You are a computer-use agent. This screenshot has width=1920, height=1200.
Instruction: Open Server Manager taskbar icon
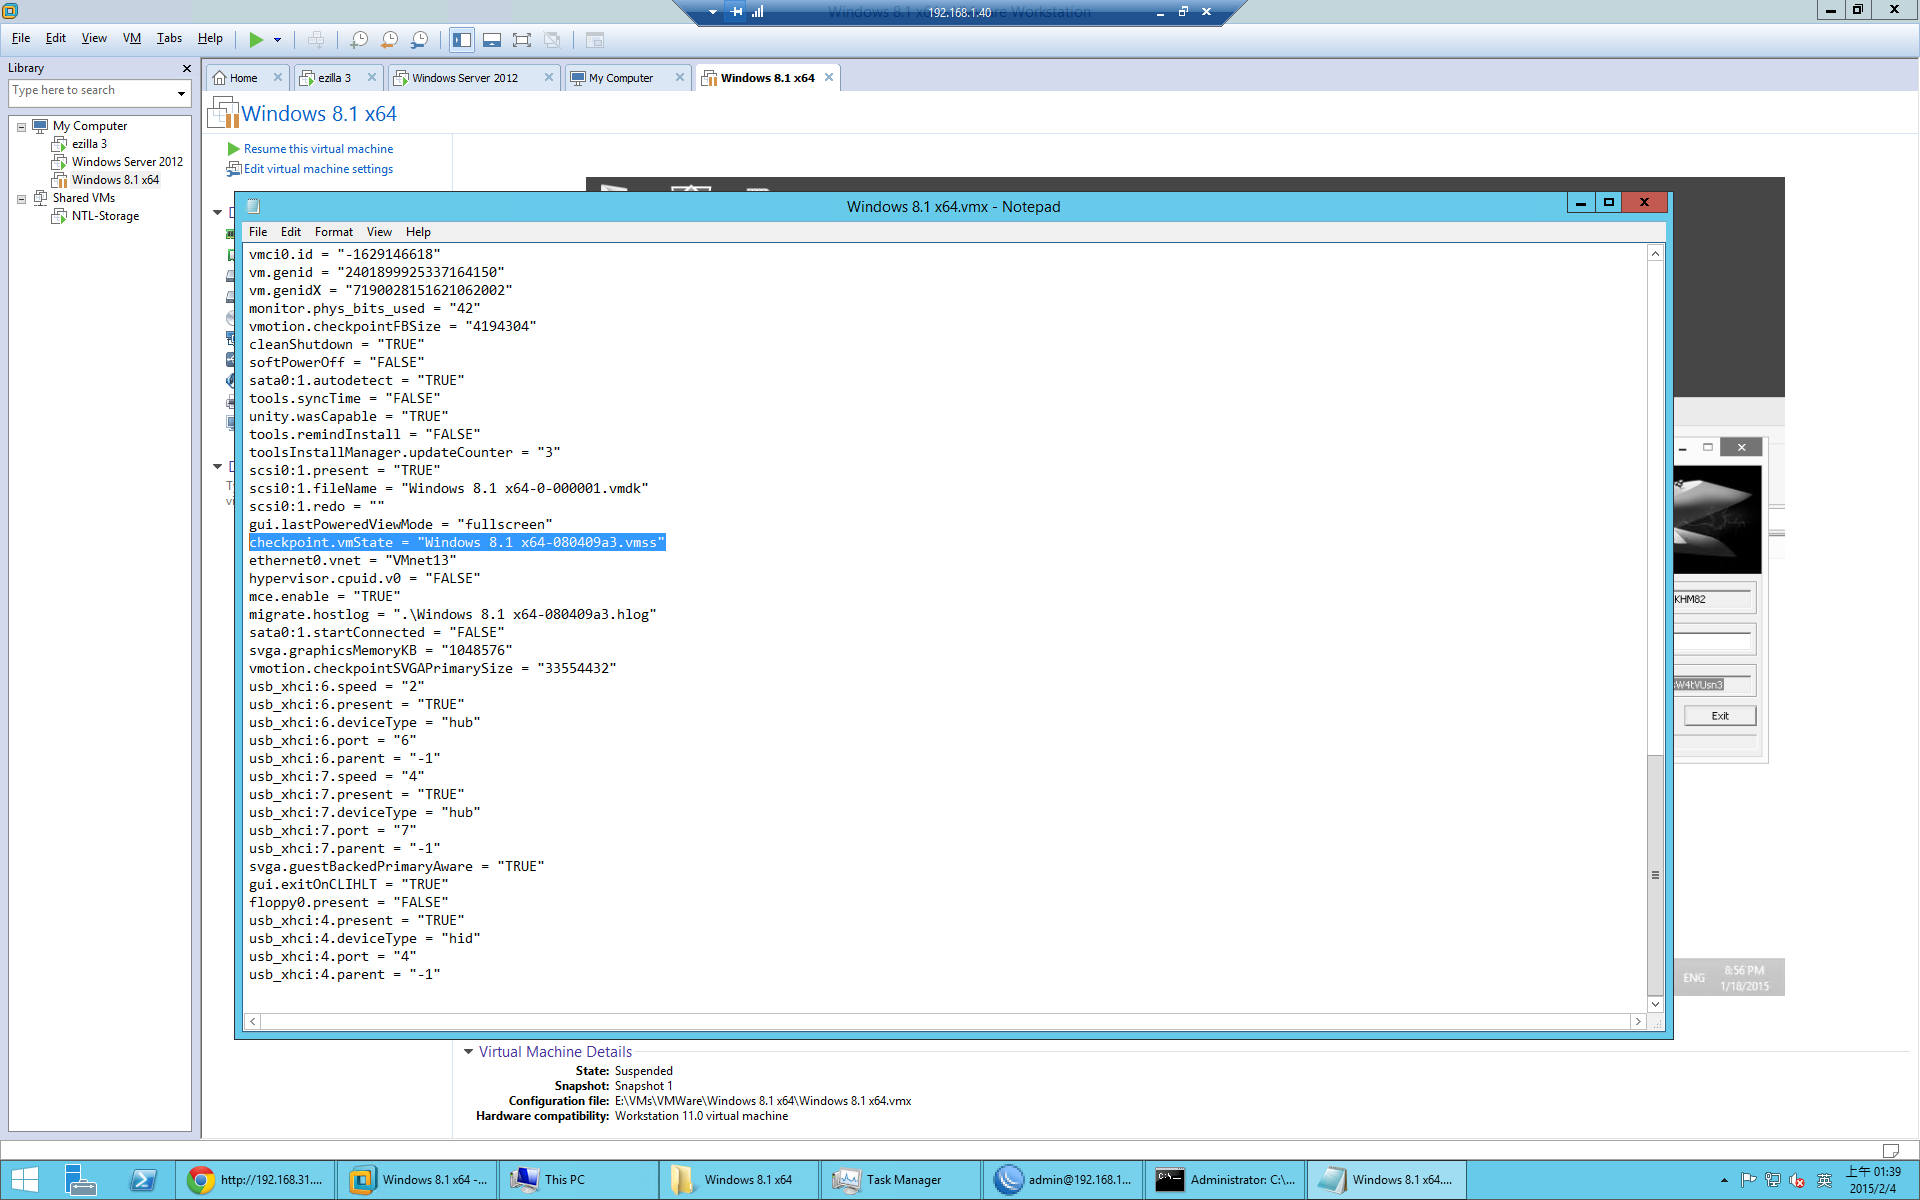click(81, 1180)
